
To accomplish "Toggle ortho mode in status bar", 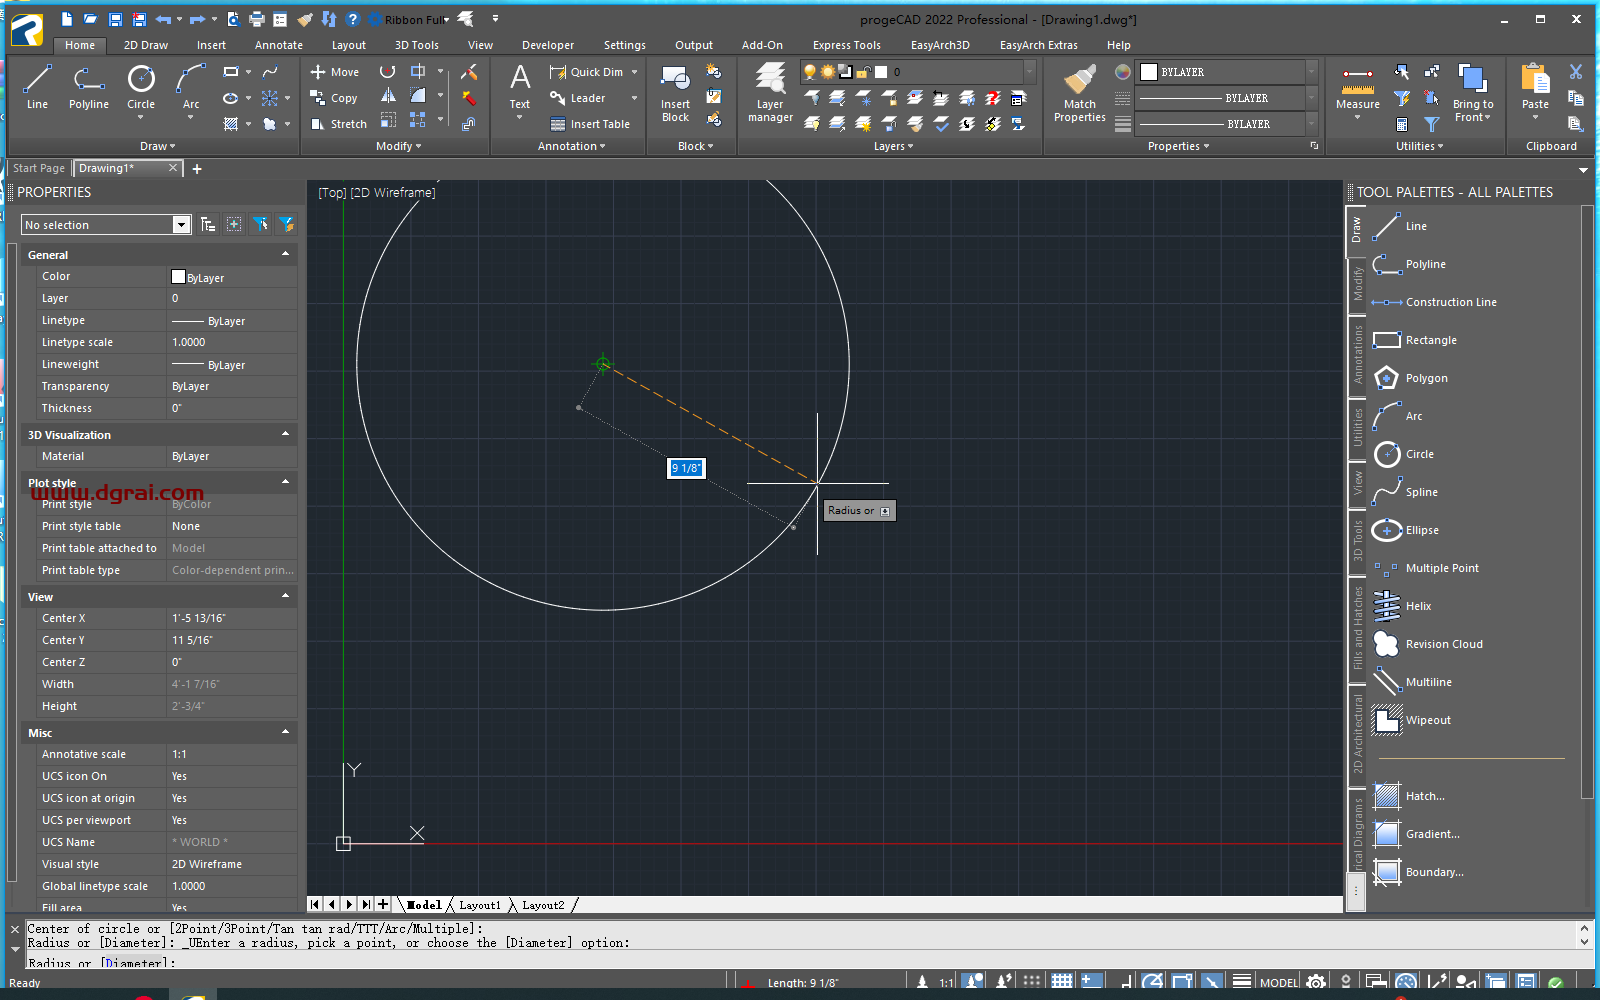I will click(1124, 982).
